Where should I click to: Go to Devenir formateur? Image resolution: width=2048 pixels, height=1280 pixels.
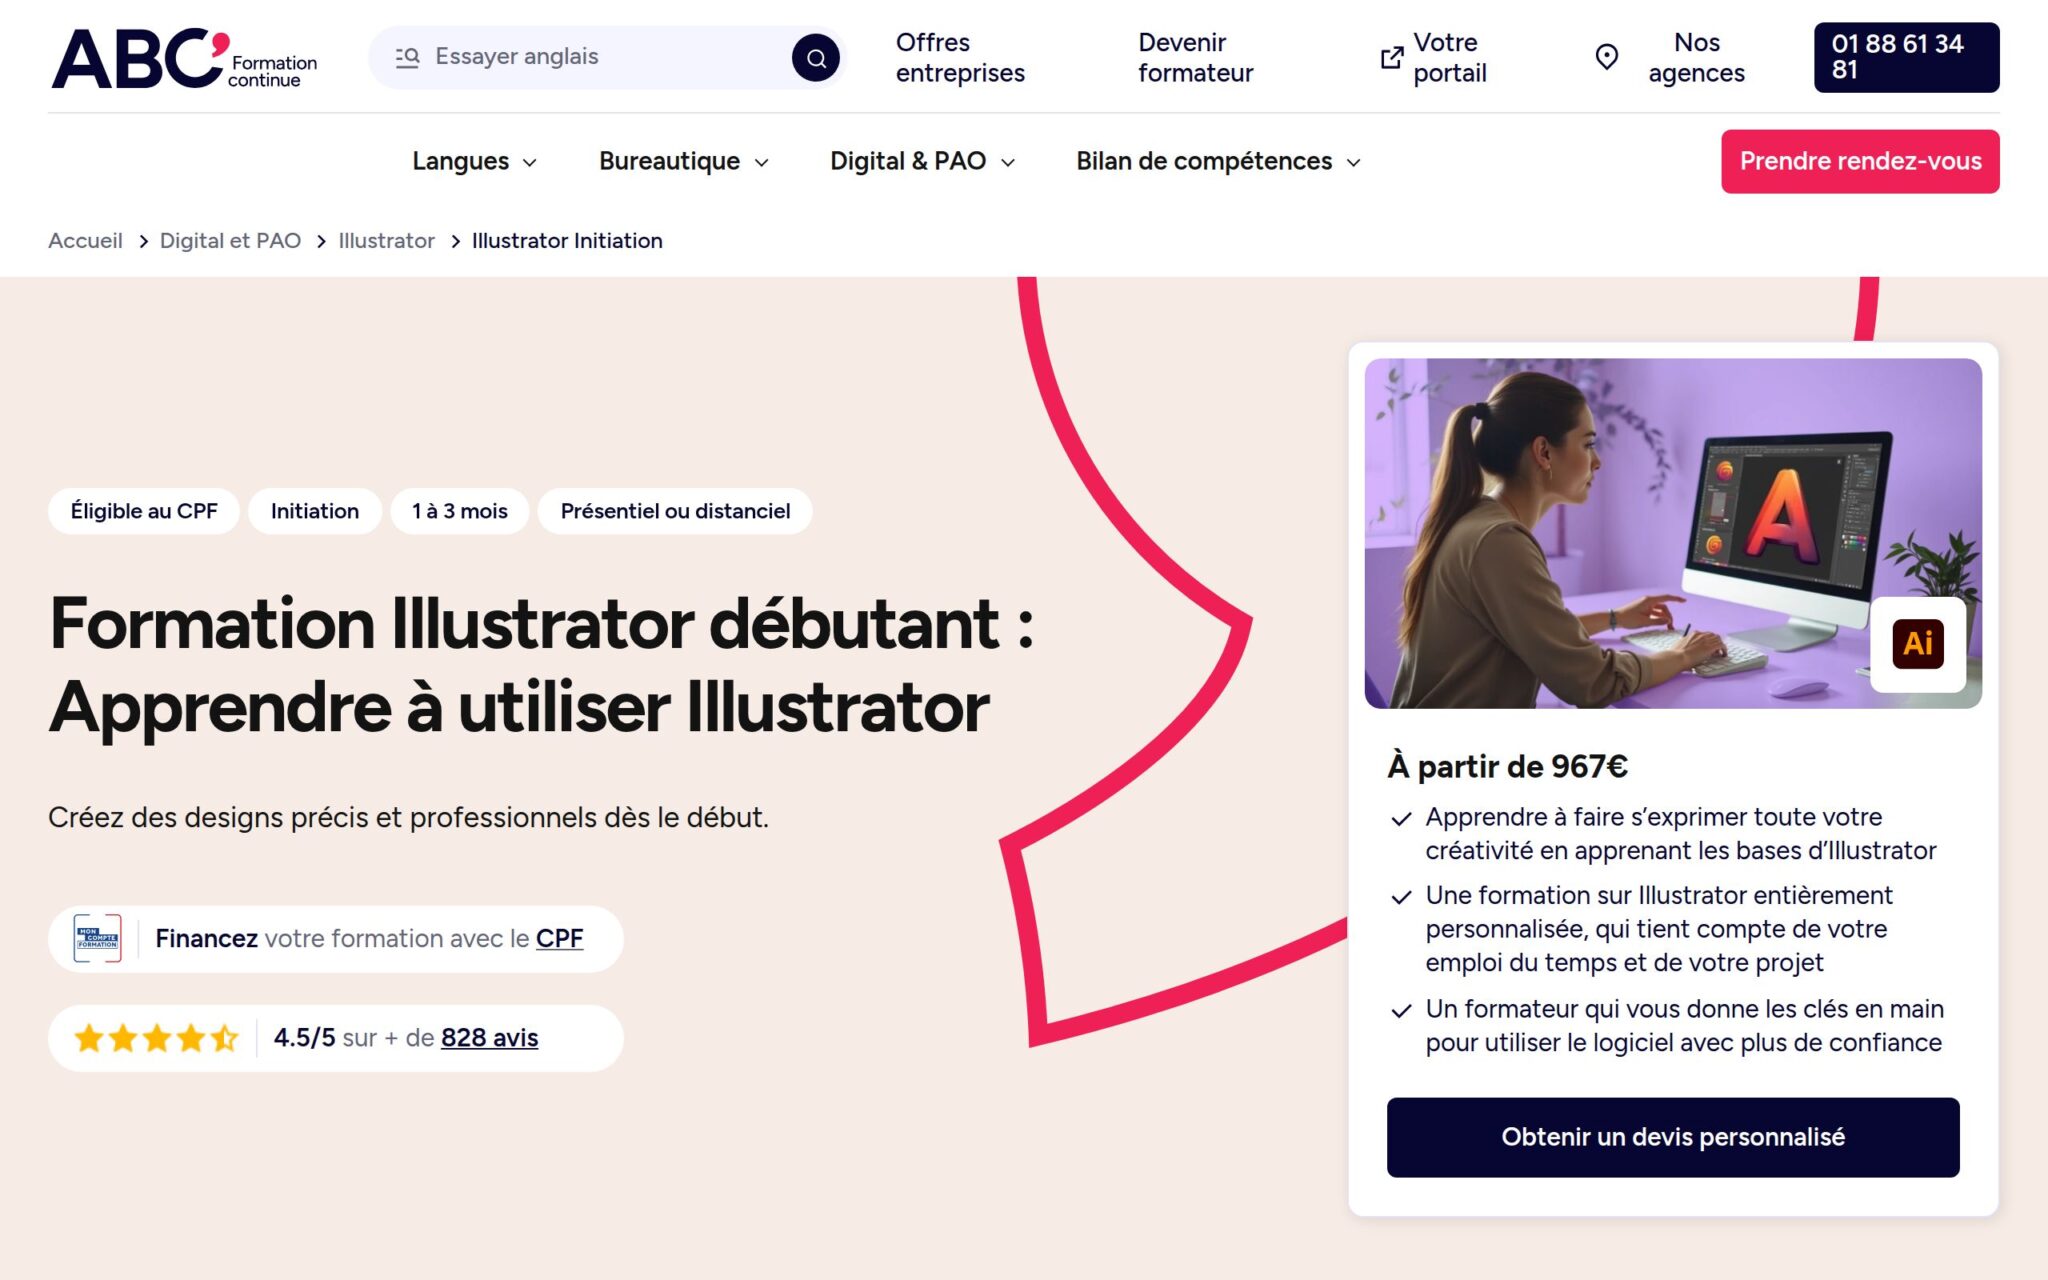click(x=1195, y=57)
